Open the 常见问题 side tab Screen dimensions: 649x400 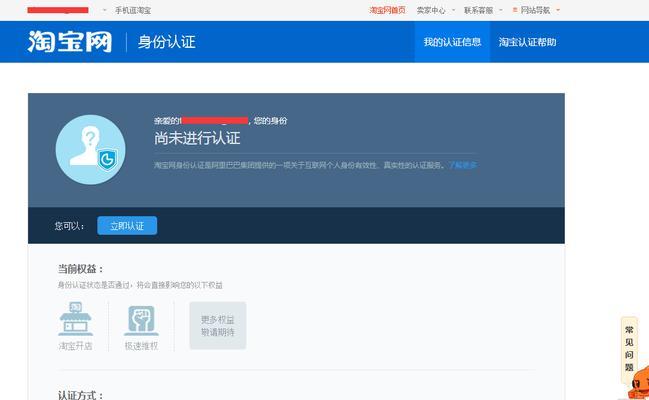point(629,349)
